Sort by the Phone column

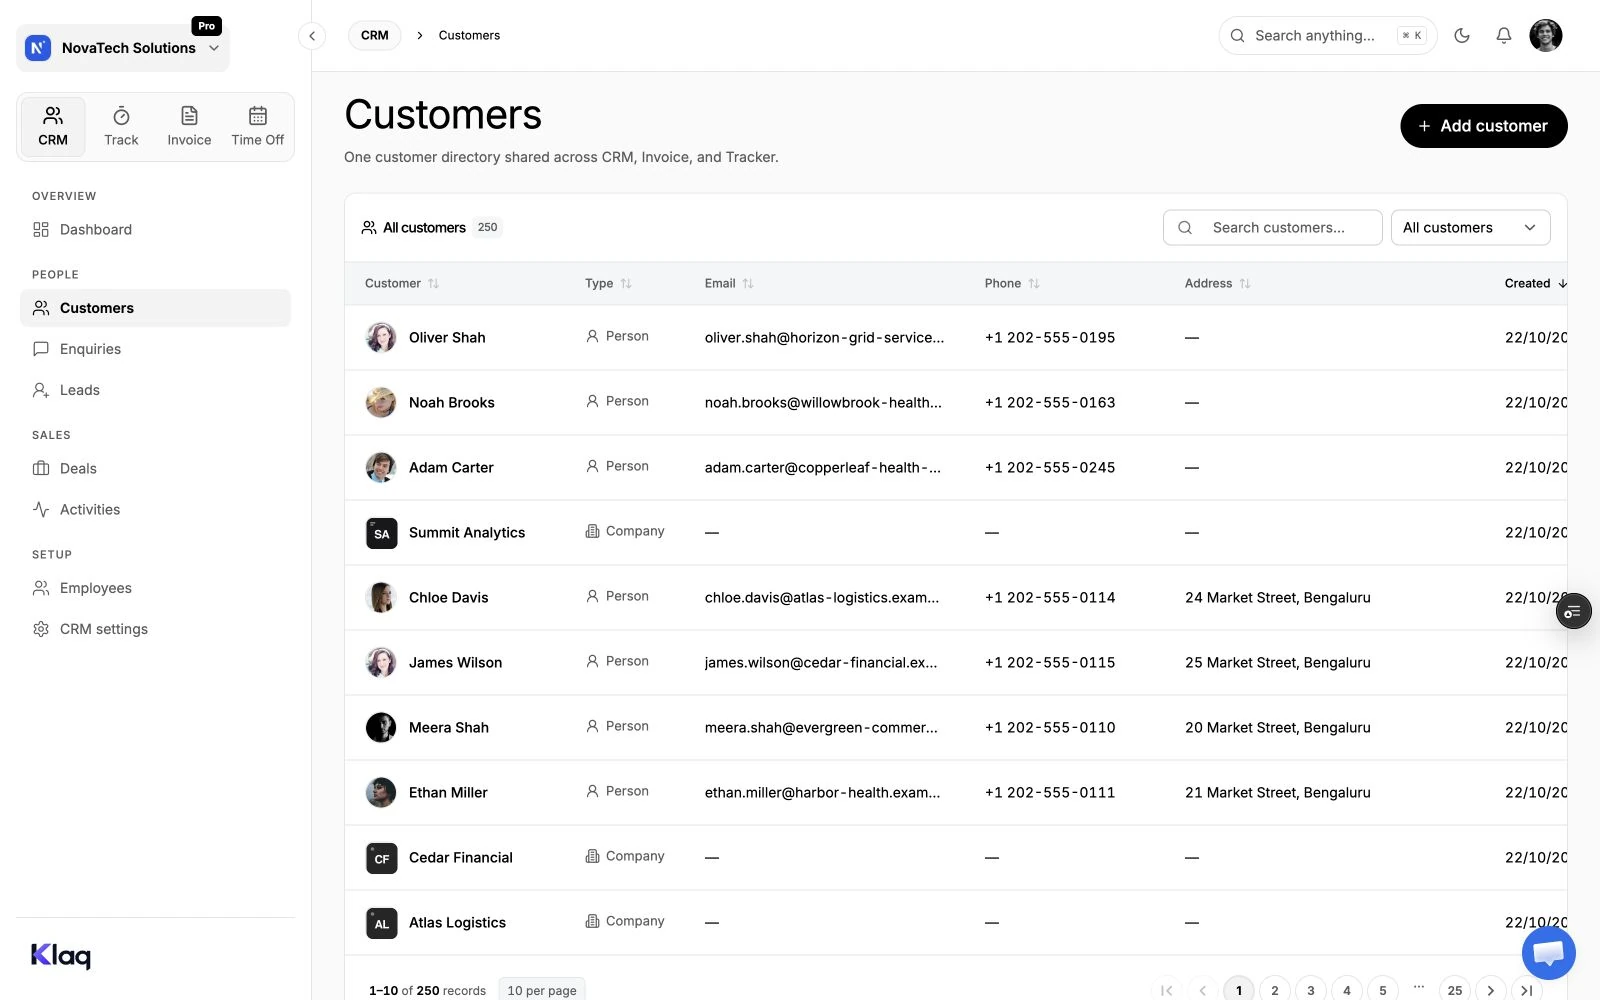[1012, 284]
